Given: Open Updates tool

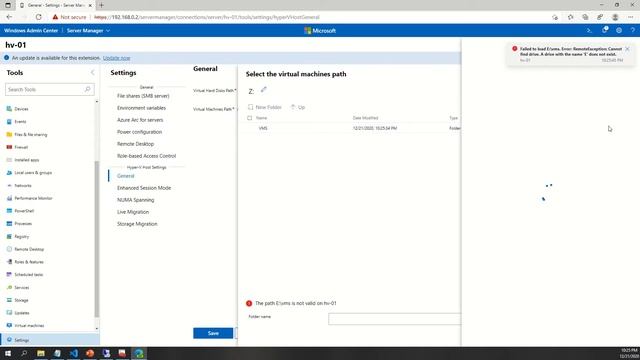Looking at the screenshot, I should point(22,313).
